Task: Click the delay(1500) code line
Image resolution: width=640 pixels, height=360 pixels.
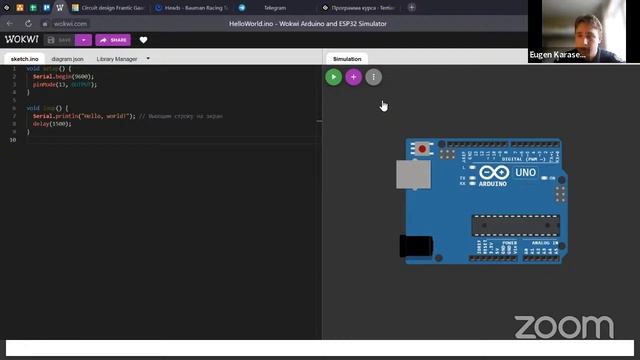Action: coord(52,124)
